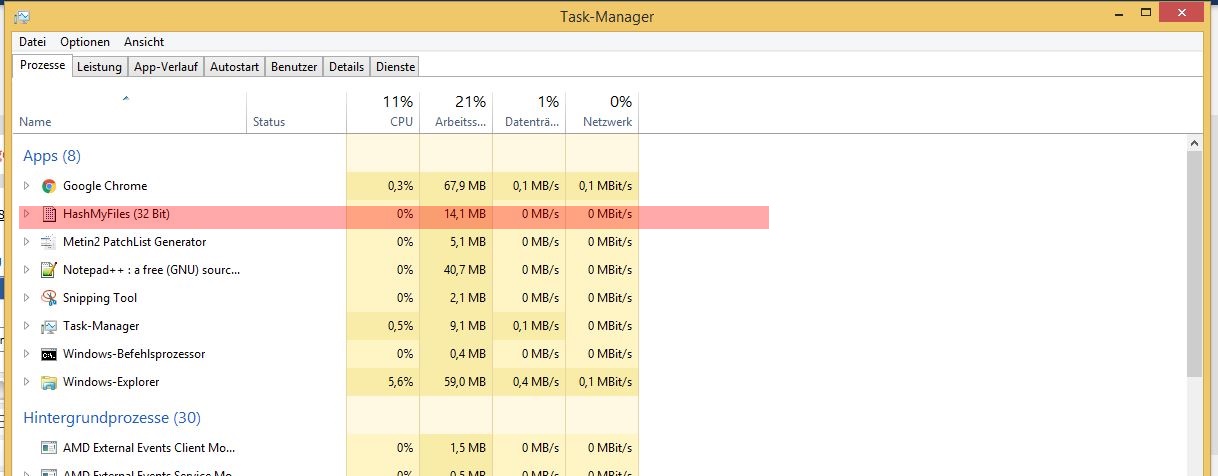Expand the Notepad++ process entry

pos(27,270)
